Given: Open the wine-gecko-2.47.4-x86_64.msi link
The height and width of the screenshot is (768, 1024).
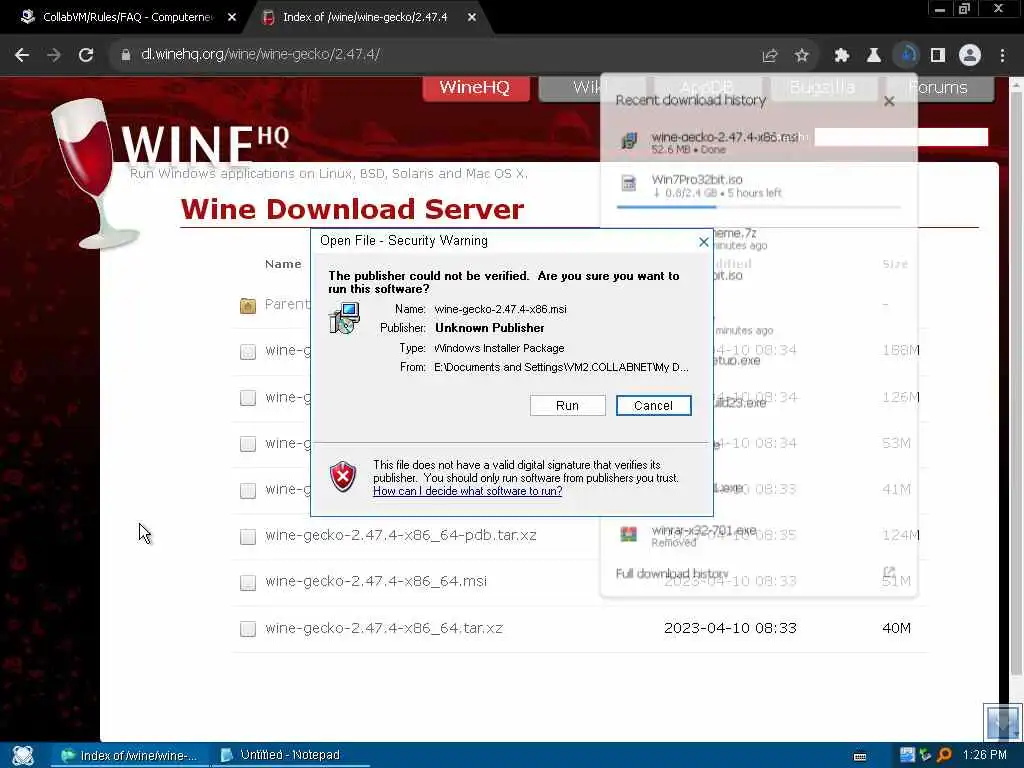Looking at the screenshot, I should [x=376, y=581].
